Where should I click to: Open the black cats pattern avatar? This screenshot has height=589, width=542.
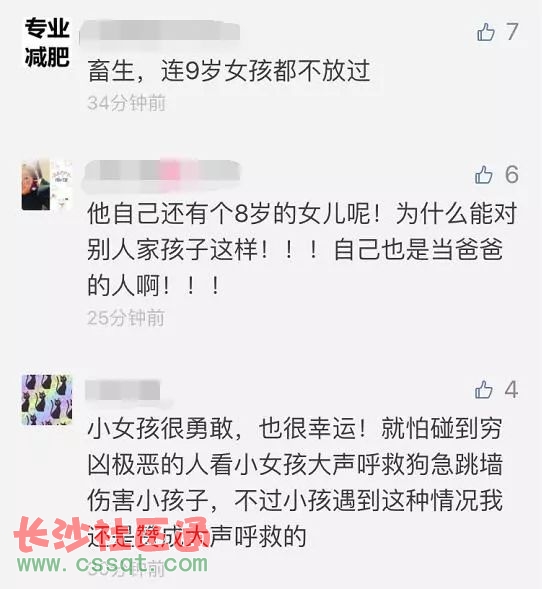pos(47,400)
